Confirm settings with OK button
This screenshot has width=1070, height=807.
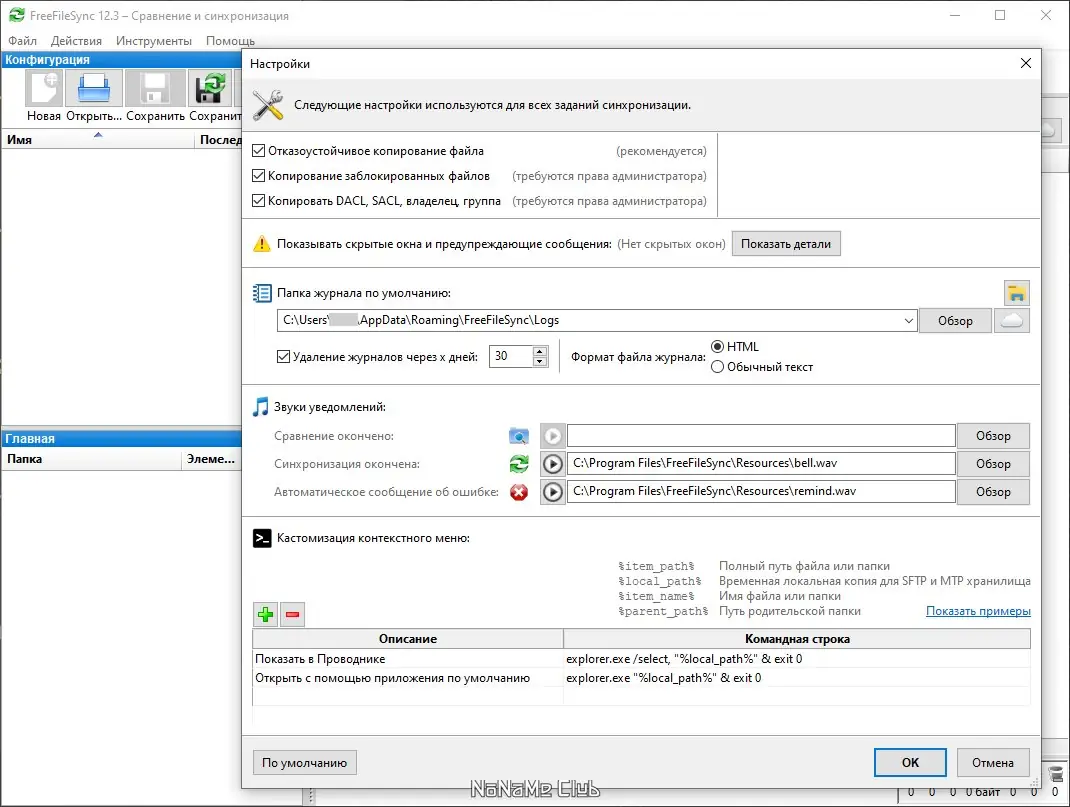click(x=910, y=763)
